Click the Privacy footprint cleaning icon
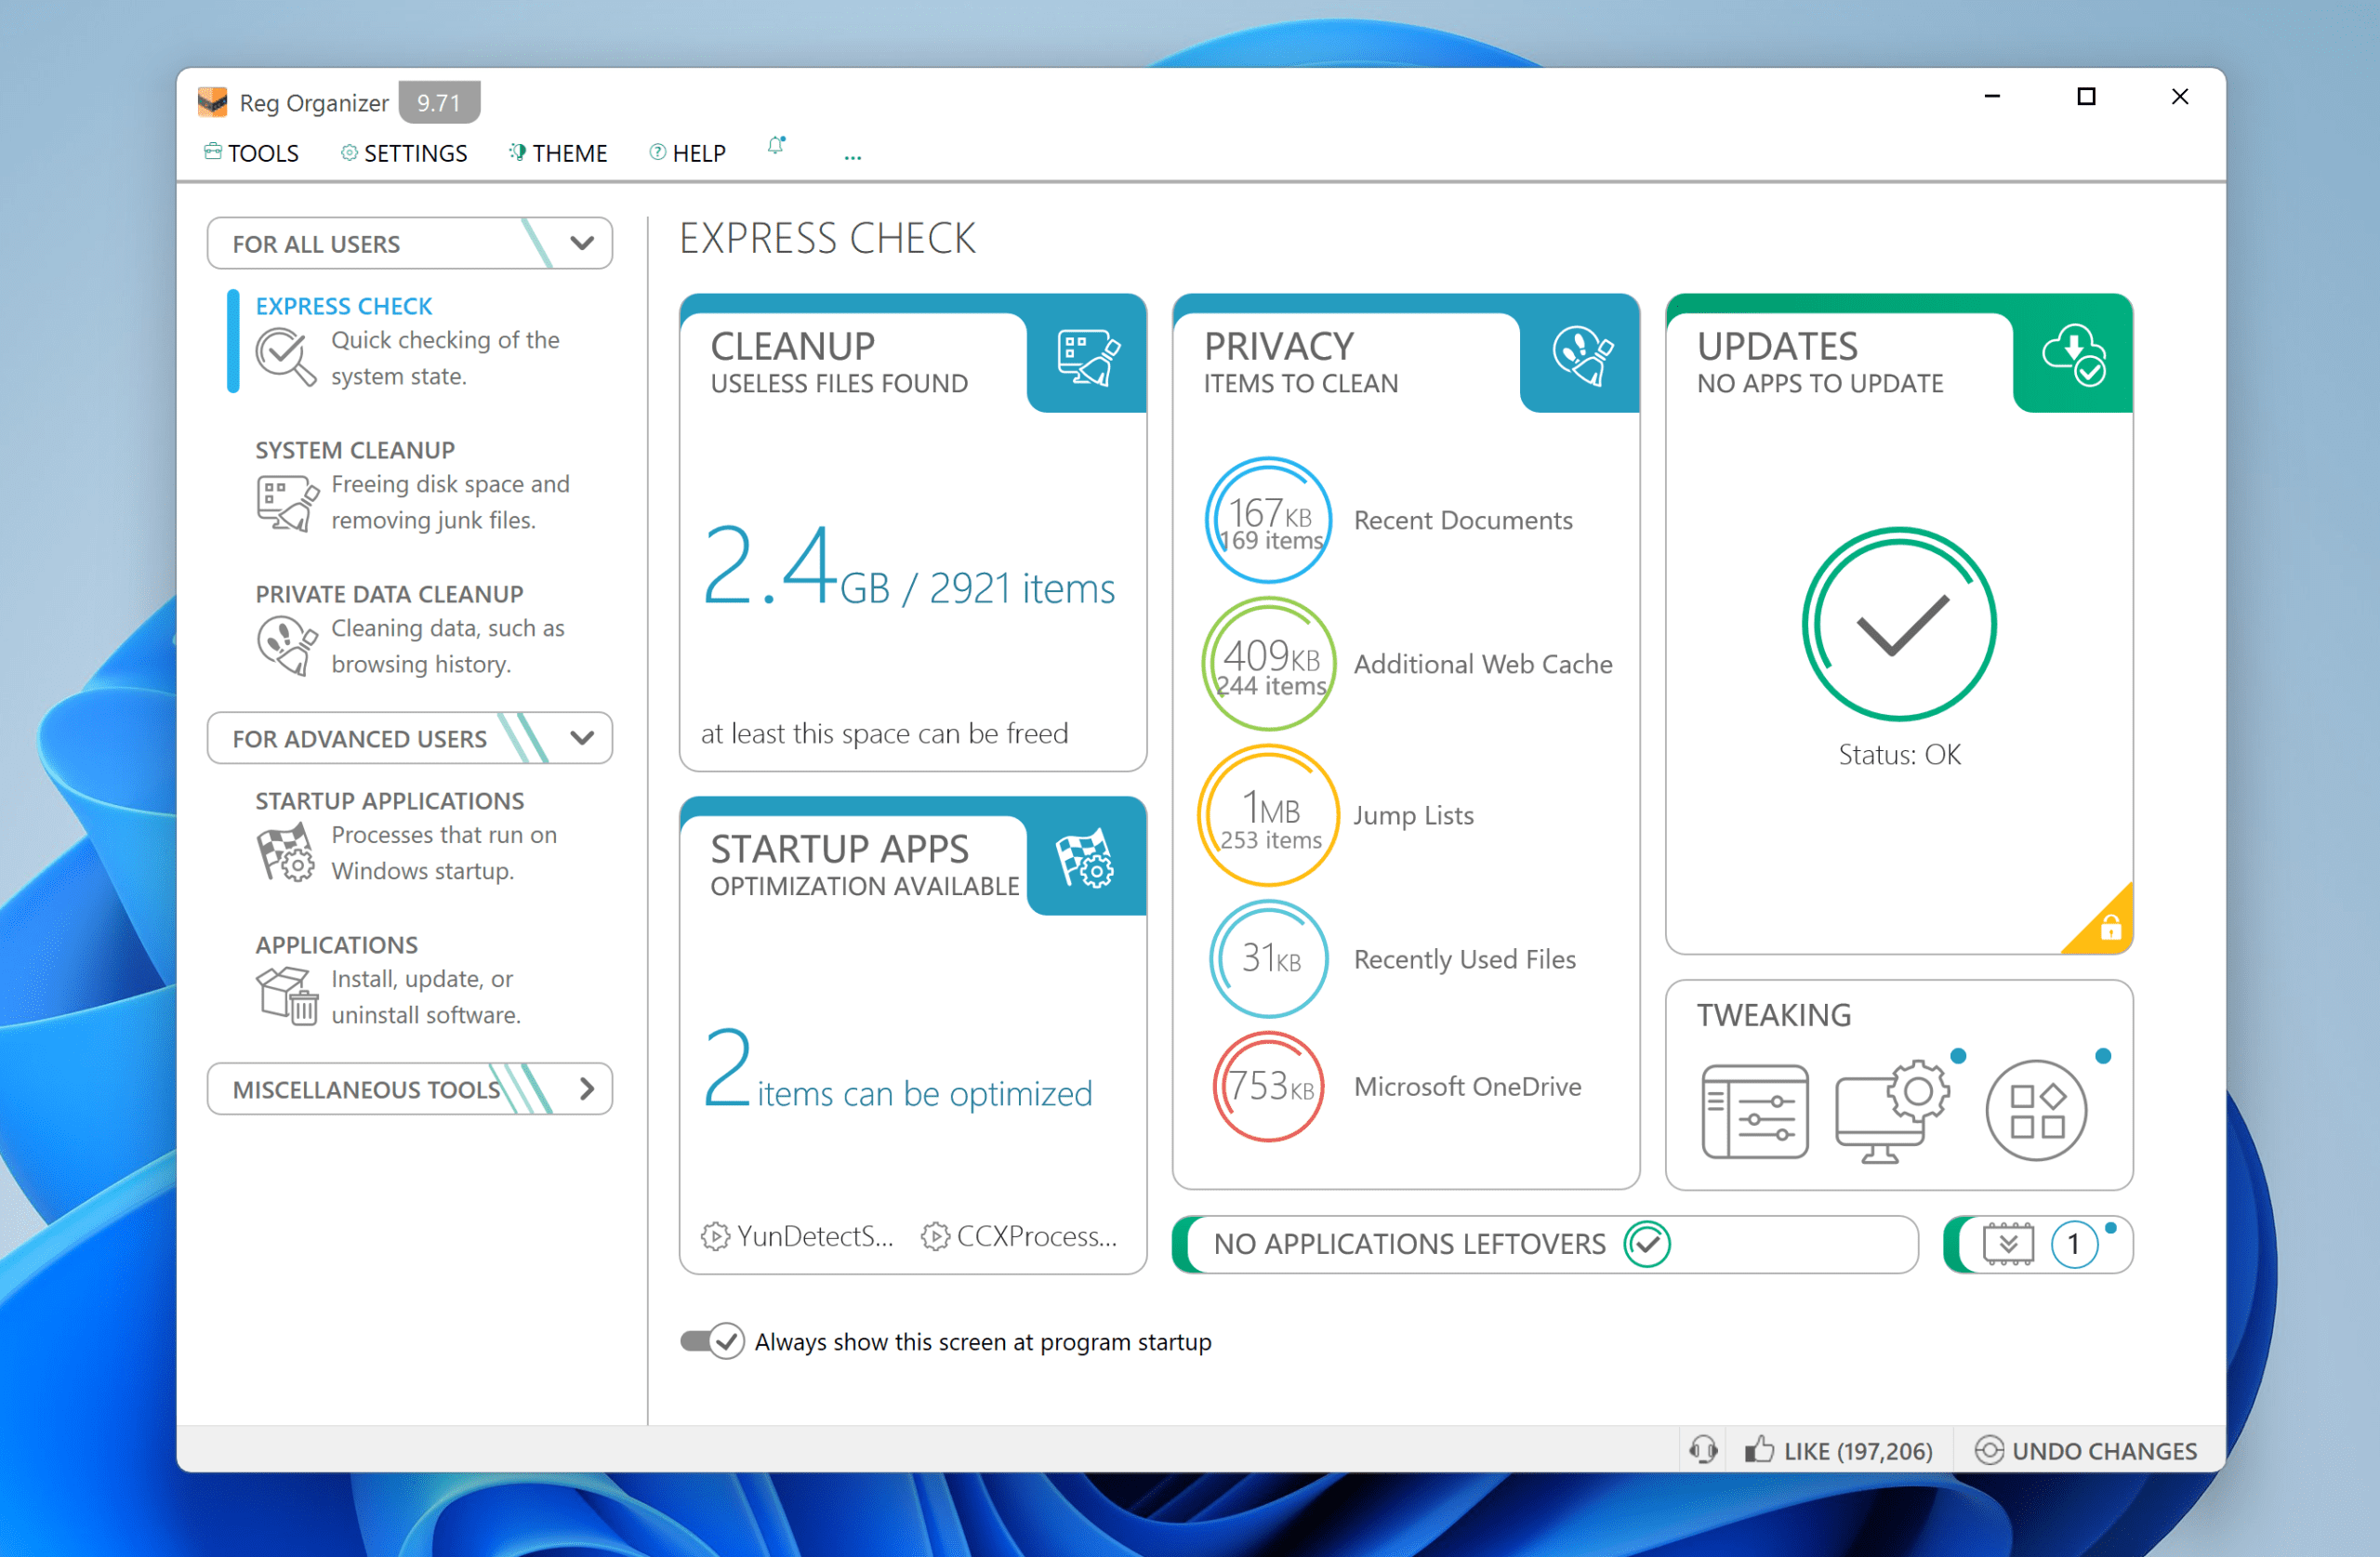 [x=1582, y=356]
